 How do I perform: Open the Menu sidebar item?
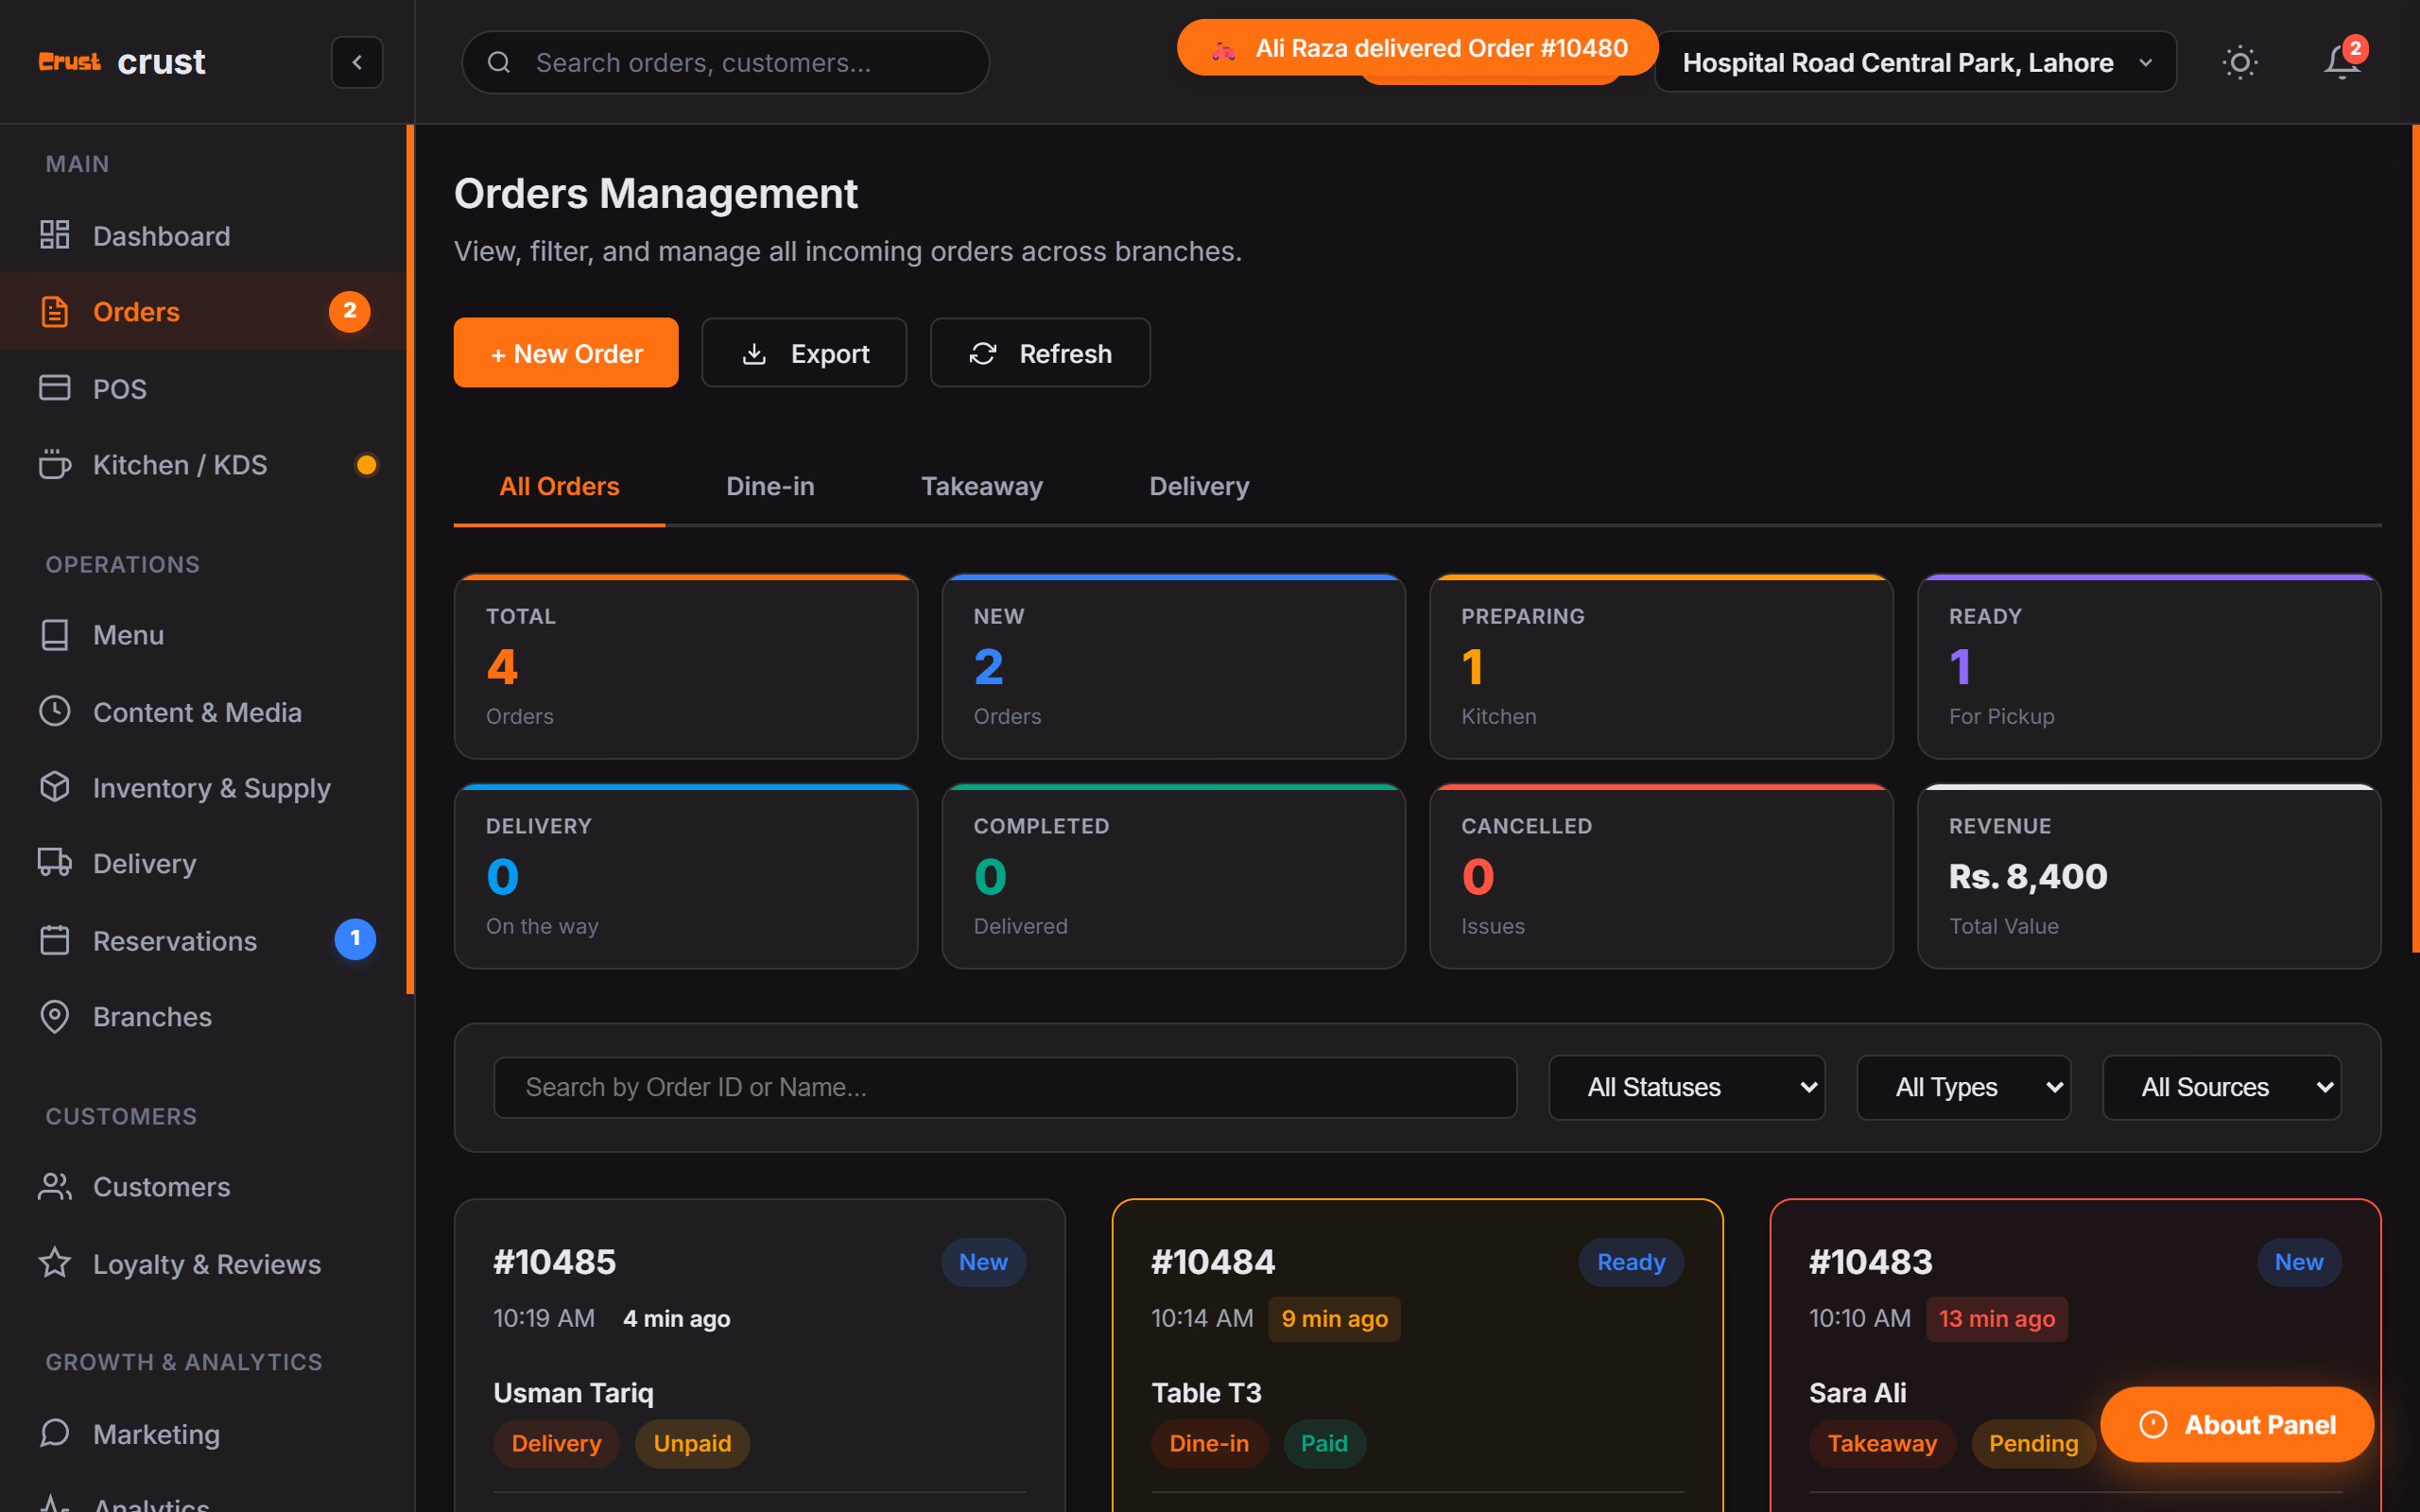click(x=203, y=635)
